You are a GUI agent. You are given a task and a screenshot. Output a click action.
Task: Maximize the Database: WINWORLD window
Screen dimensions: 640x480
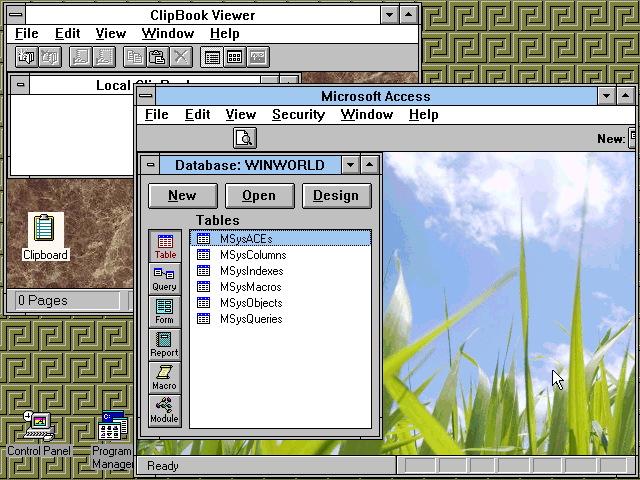[369, 165]
